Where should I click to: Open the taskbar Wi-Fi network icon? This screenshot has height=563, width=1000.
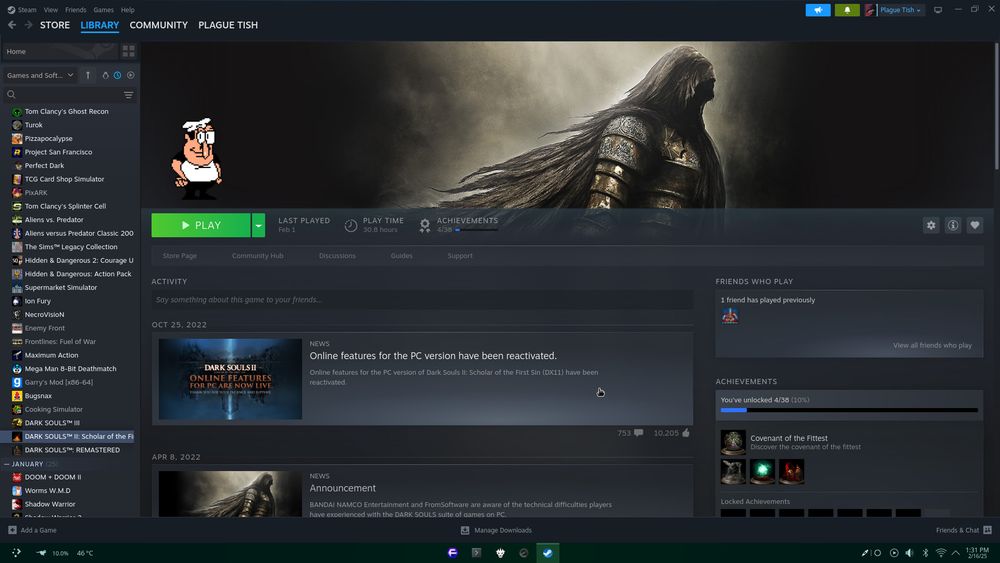point(941,553)
